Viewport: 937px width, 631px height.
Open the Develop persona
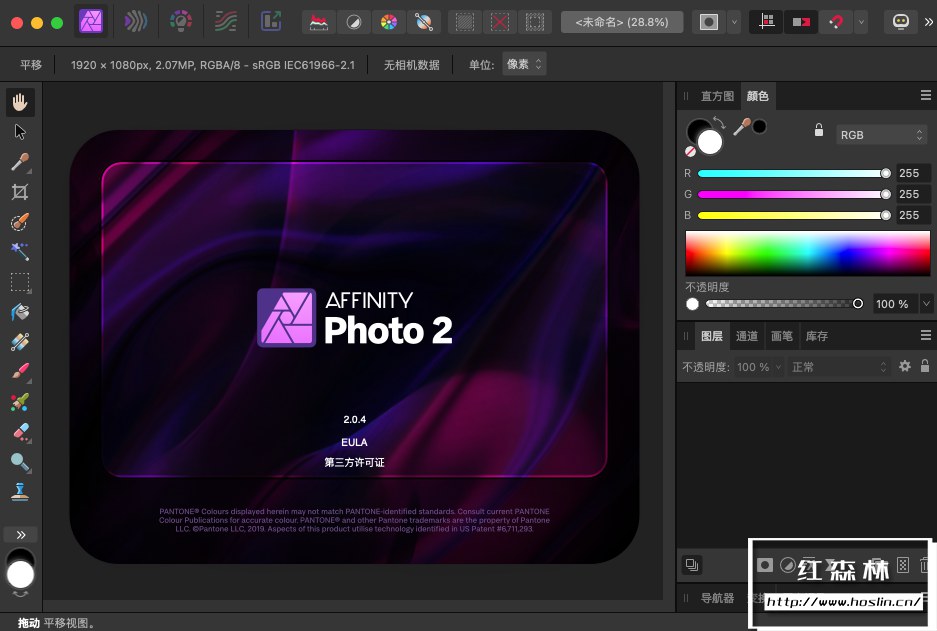point(180,22)
